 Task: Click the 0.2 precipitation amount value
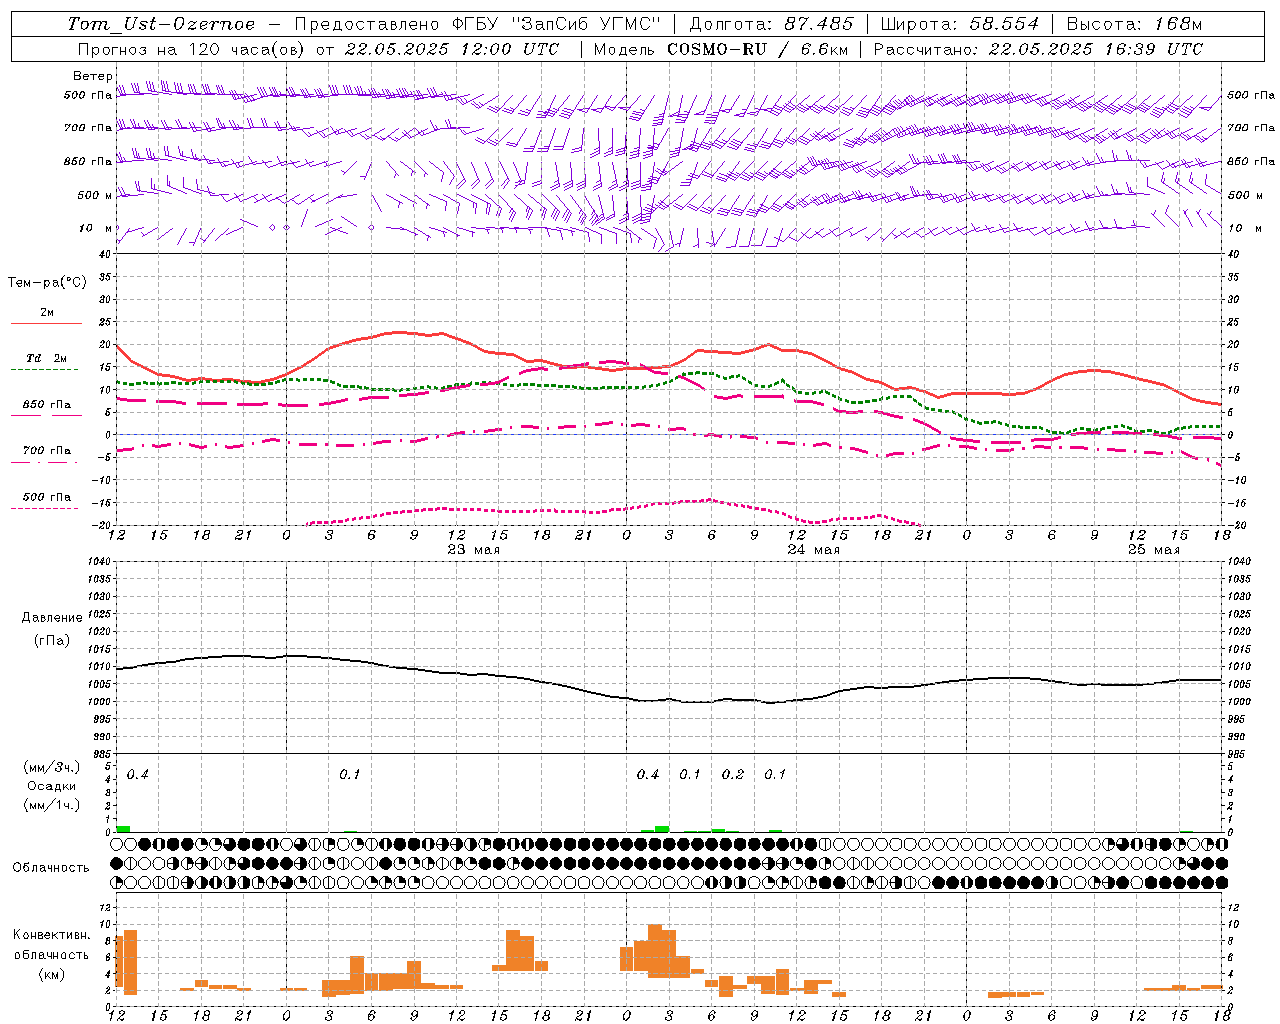coord(733,774)
